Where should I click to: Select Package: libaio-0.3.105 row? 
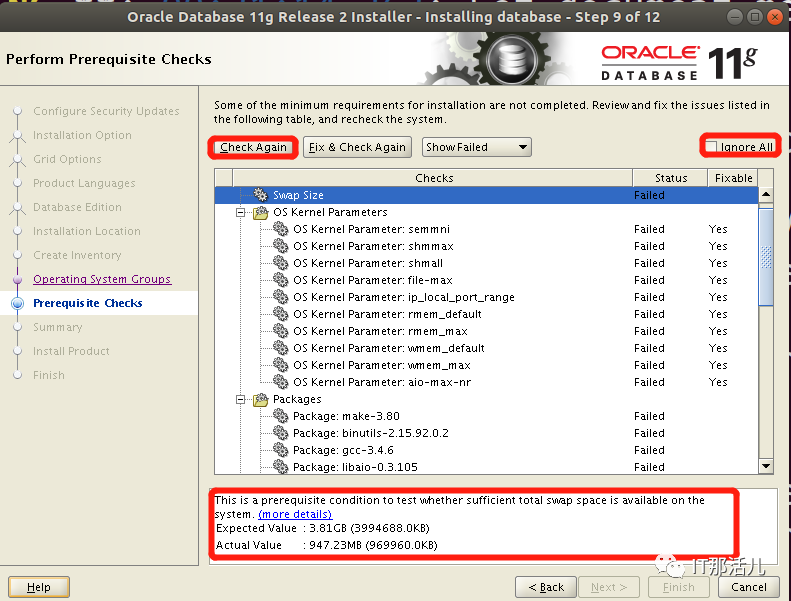tap(486, 467)
